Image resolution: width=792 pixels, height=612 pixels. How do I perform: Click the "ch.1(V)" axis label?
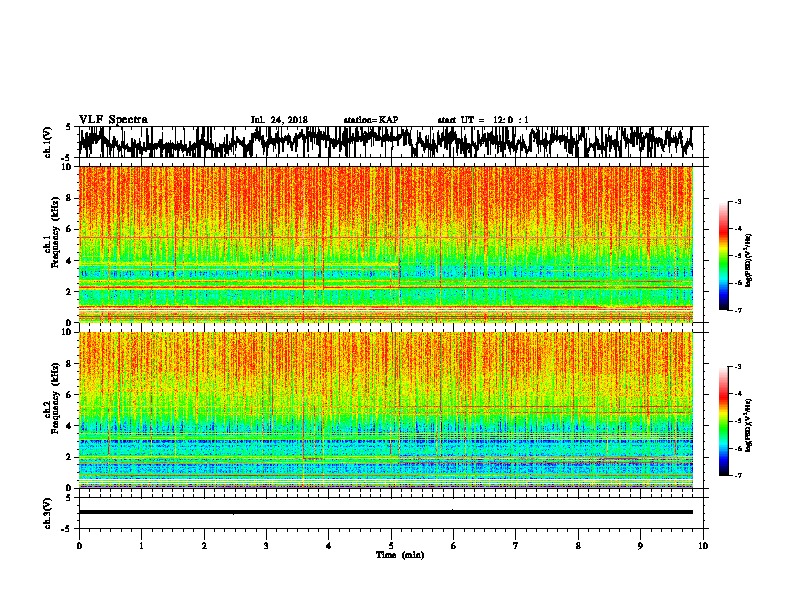pos(48,142)
